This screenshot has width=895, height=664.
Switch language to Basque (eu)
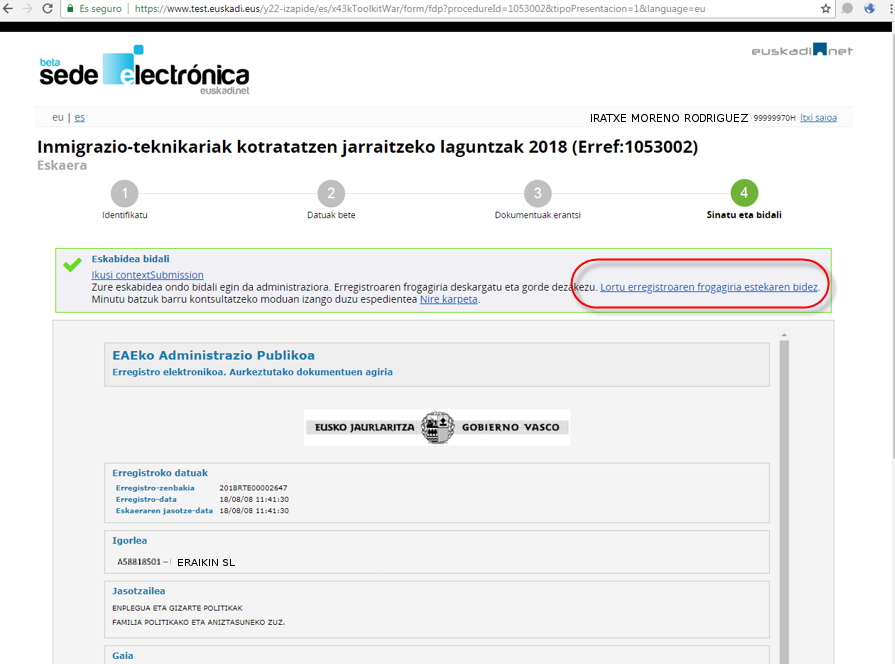[57, 117]
